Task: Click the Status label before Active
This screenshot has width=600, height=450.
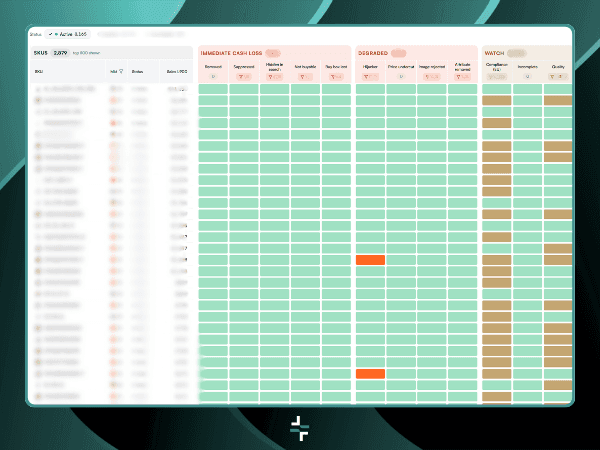Action: point(35,34)
